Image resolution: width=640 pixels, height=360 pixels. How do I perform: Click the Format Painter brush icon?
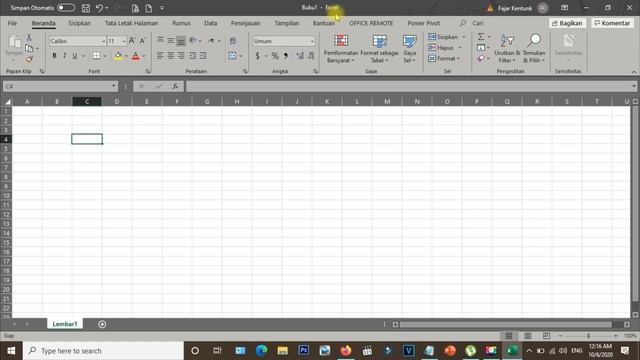tap(29, 60)
